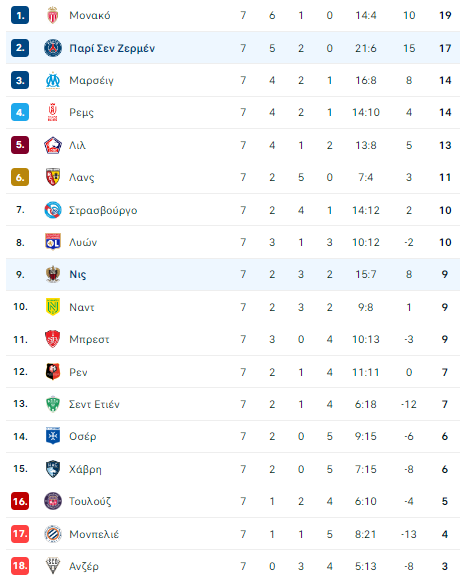Screen dimensions: 460x581
Task: Click the Monaco club crest icon
Action: tap(53, 16)
